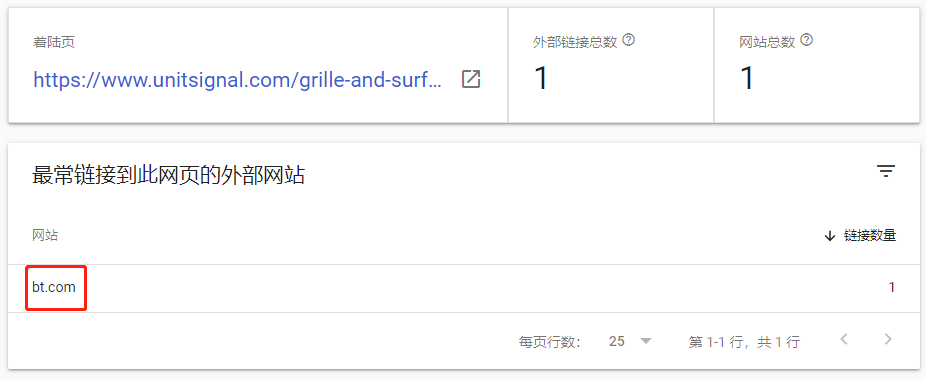This screenshot has height=380, width=926.
Task: Click the 着陆页 label
Action: 53,43
